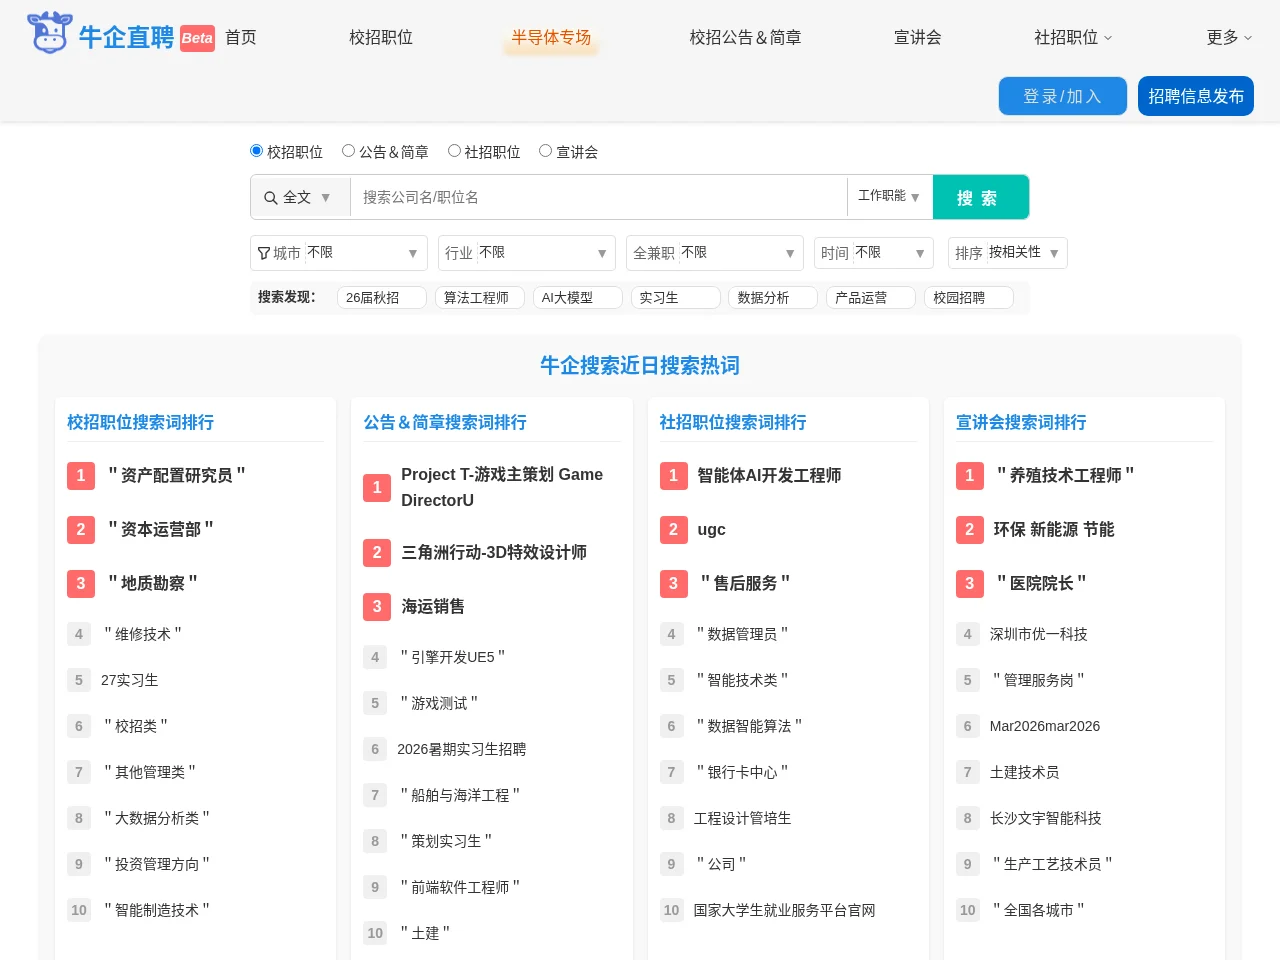Open the 宣讲会 navigation item
The height and width of the screenshot is (960, 1280).
917,37
